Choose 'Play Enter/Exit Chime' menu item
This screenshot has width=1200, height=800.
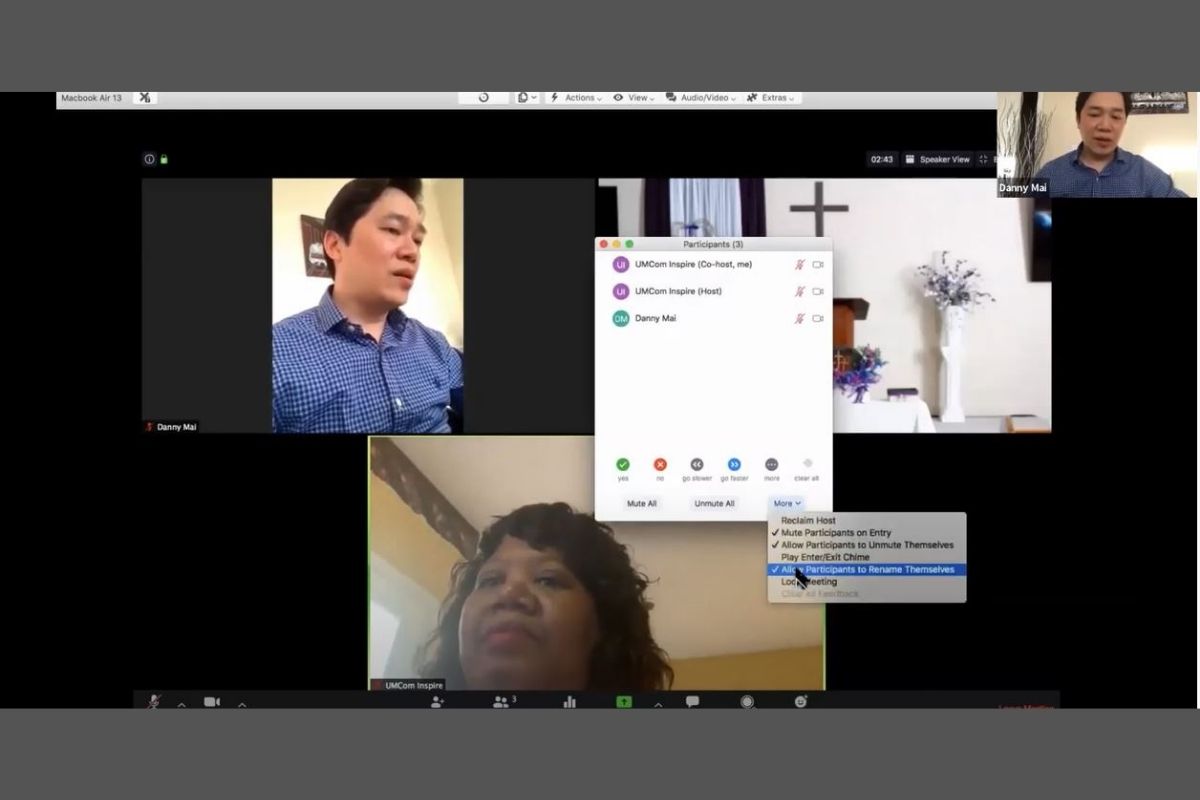825,557
